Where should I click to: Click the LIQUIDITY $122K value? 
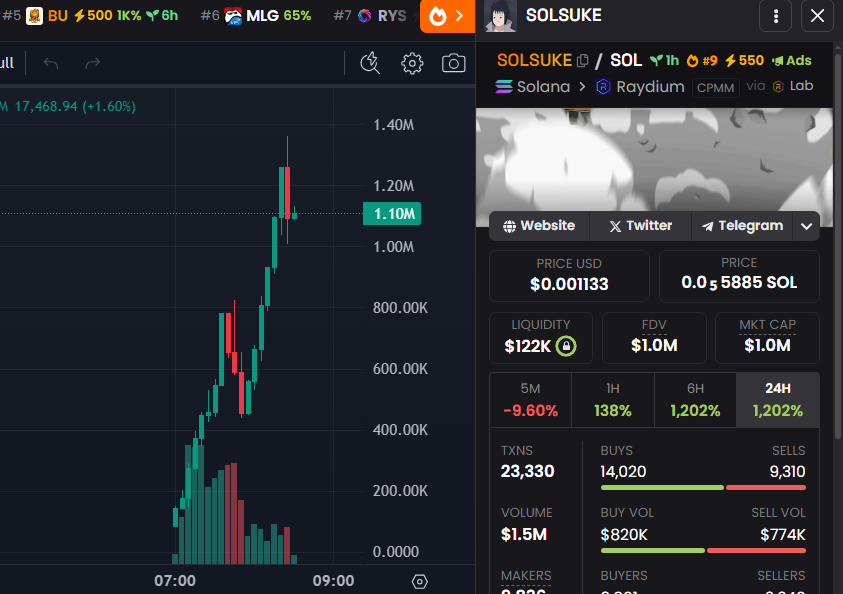[x=527, y=346]
